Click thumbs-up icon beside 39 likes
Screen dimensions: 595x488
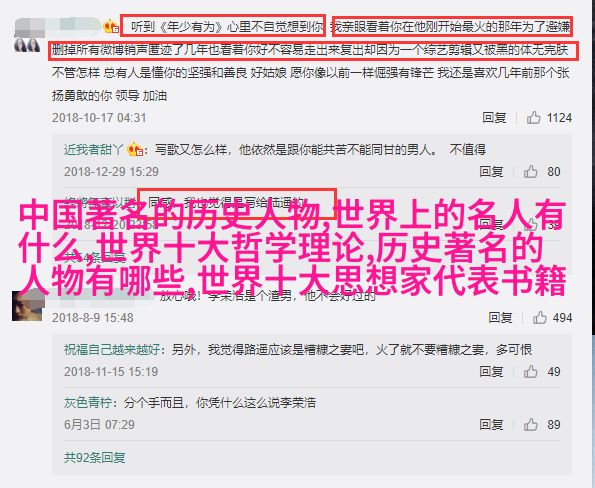530,225
